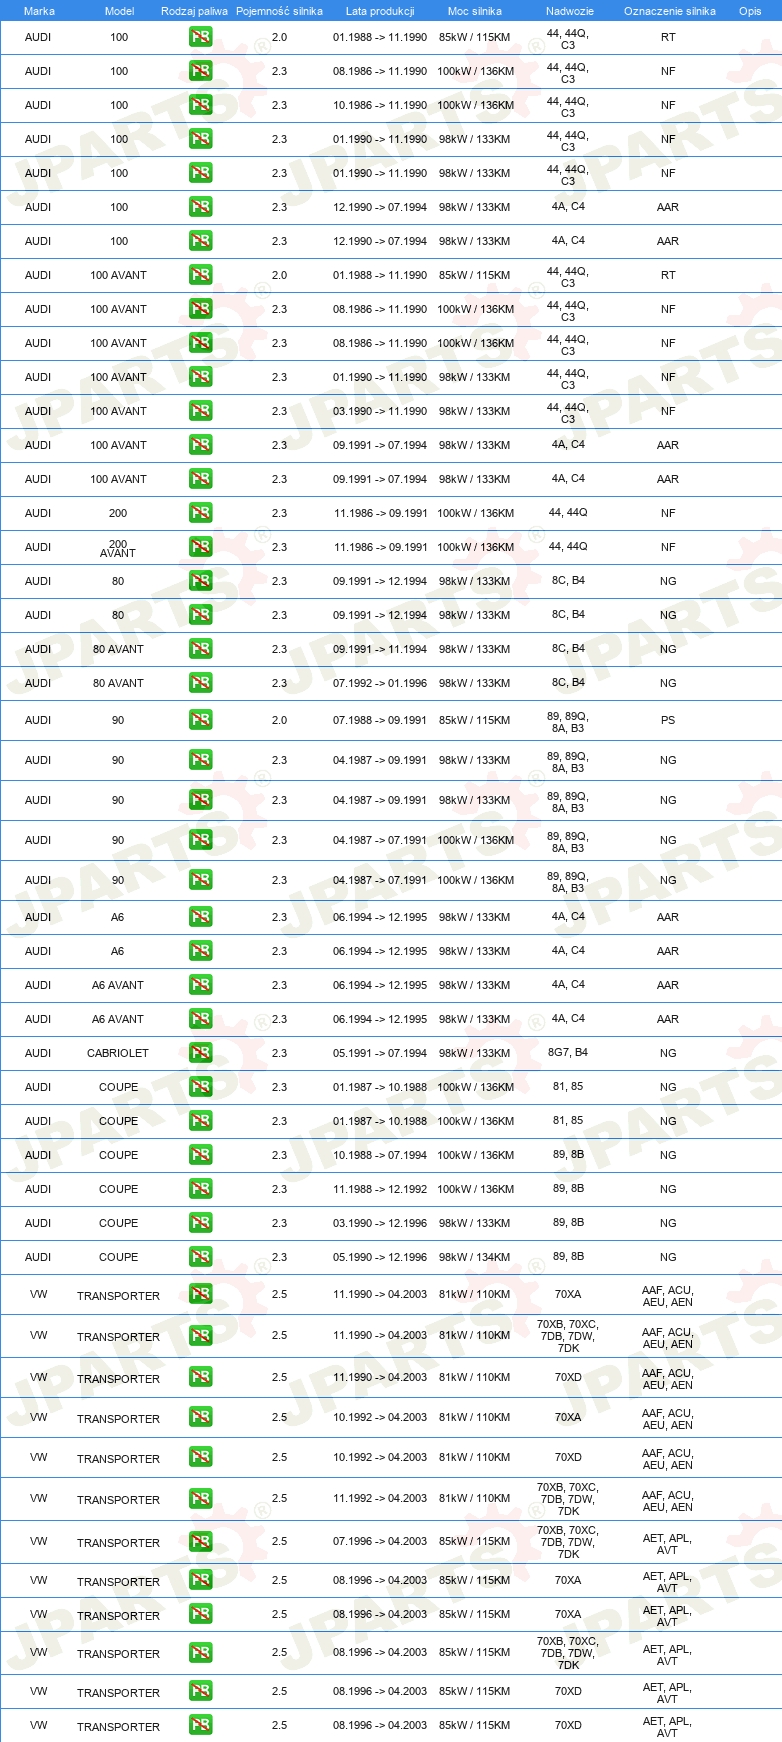
Task: Click the fuel icon for COUPE dated 03.1990
Action: coord(200,1223)
